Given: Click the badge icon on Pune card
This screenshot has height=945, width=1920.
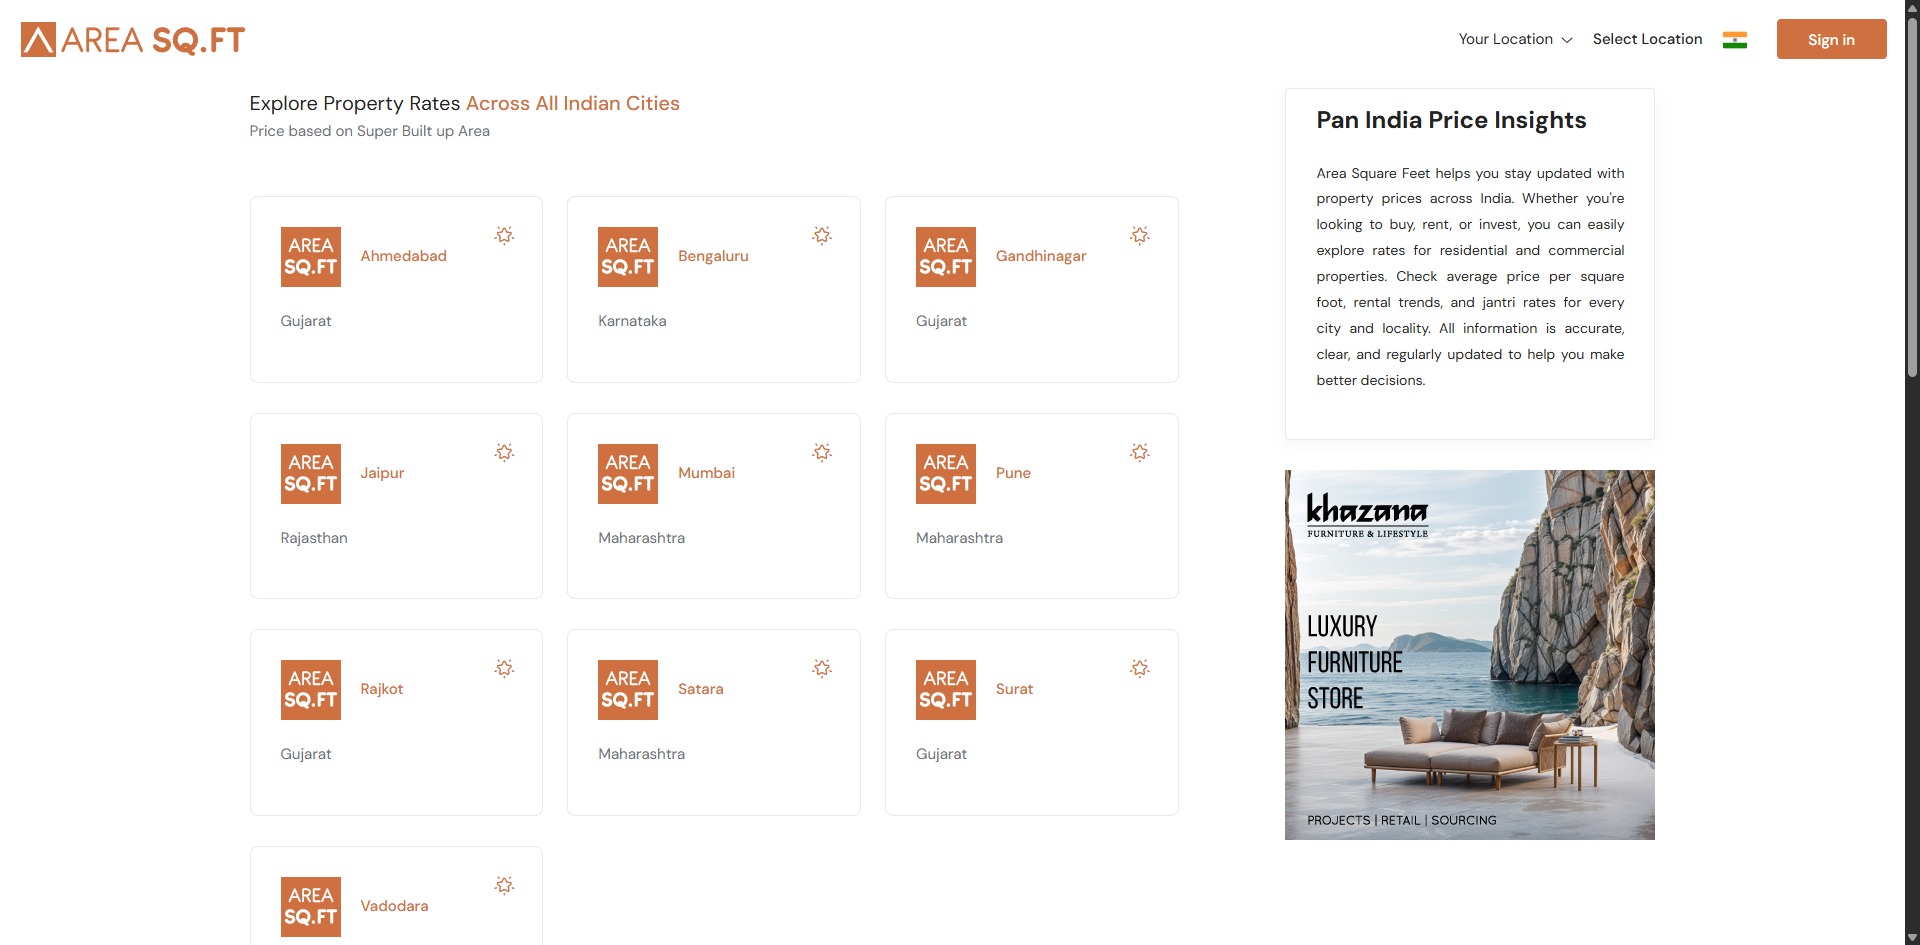Looking at the screenshot, I should (1139, 452).
